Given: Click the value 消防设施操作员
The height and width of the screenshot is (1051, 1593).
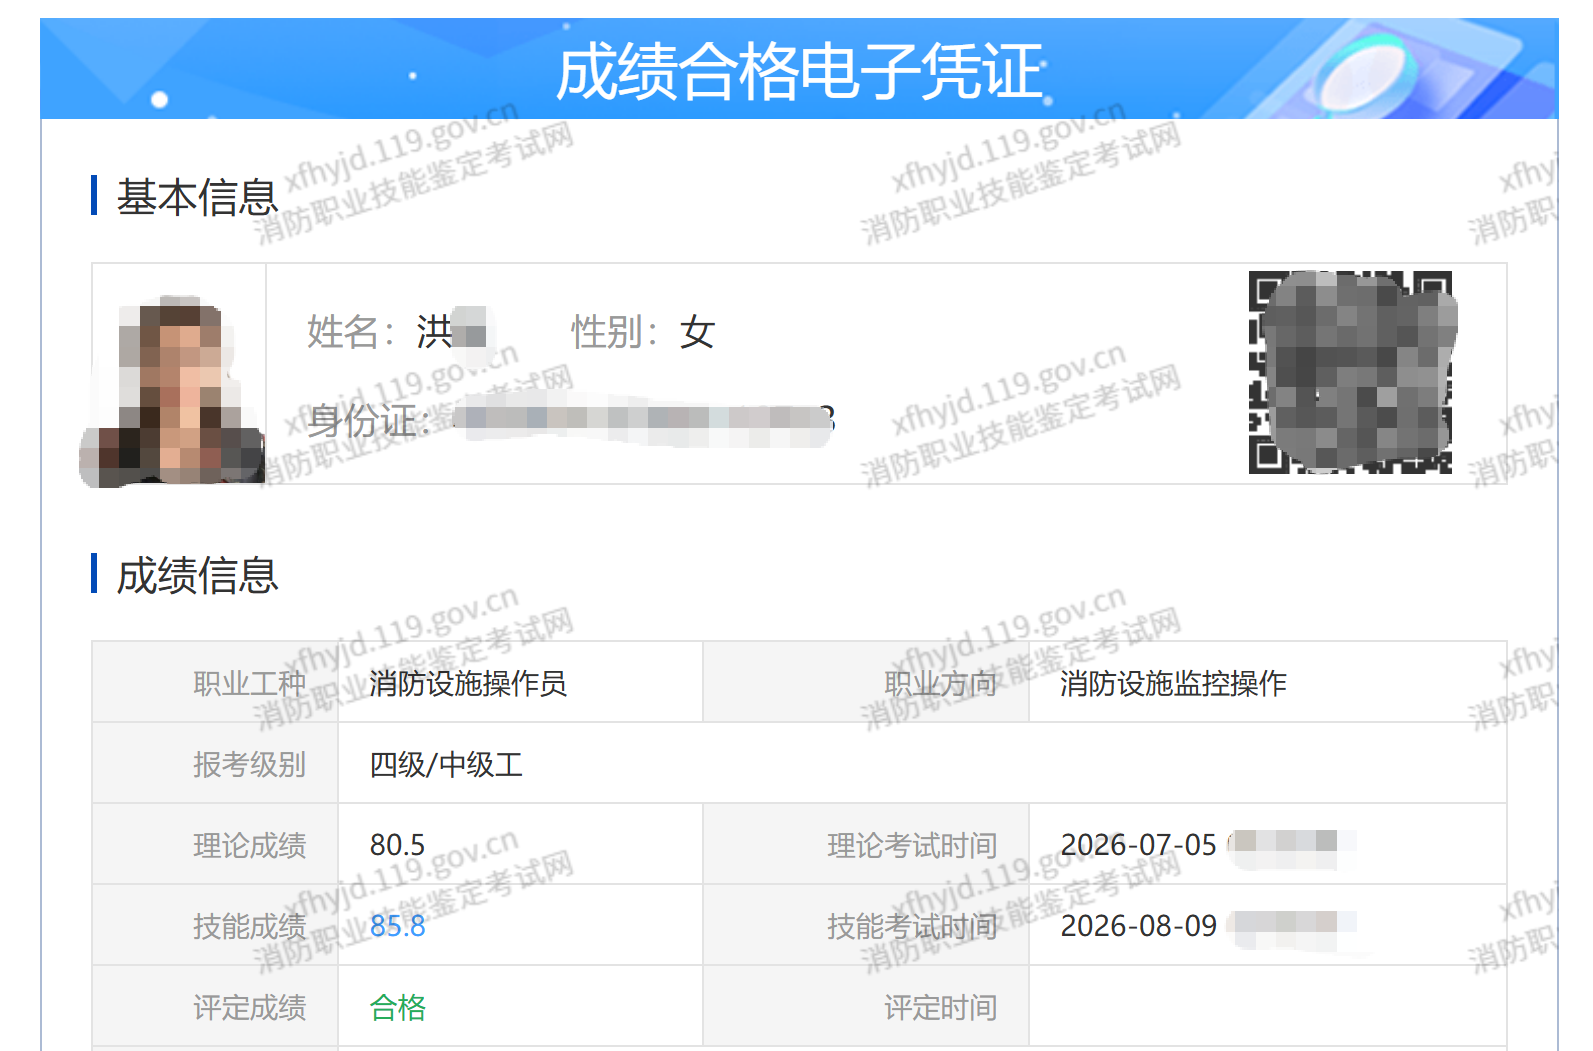Looking at the screenshot, I should pos(467,683).
